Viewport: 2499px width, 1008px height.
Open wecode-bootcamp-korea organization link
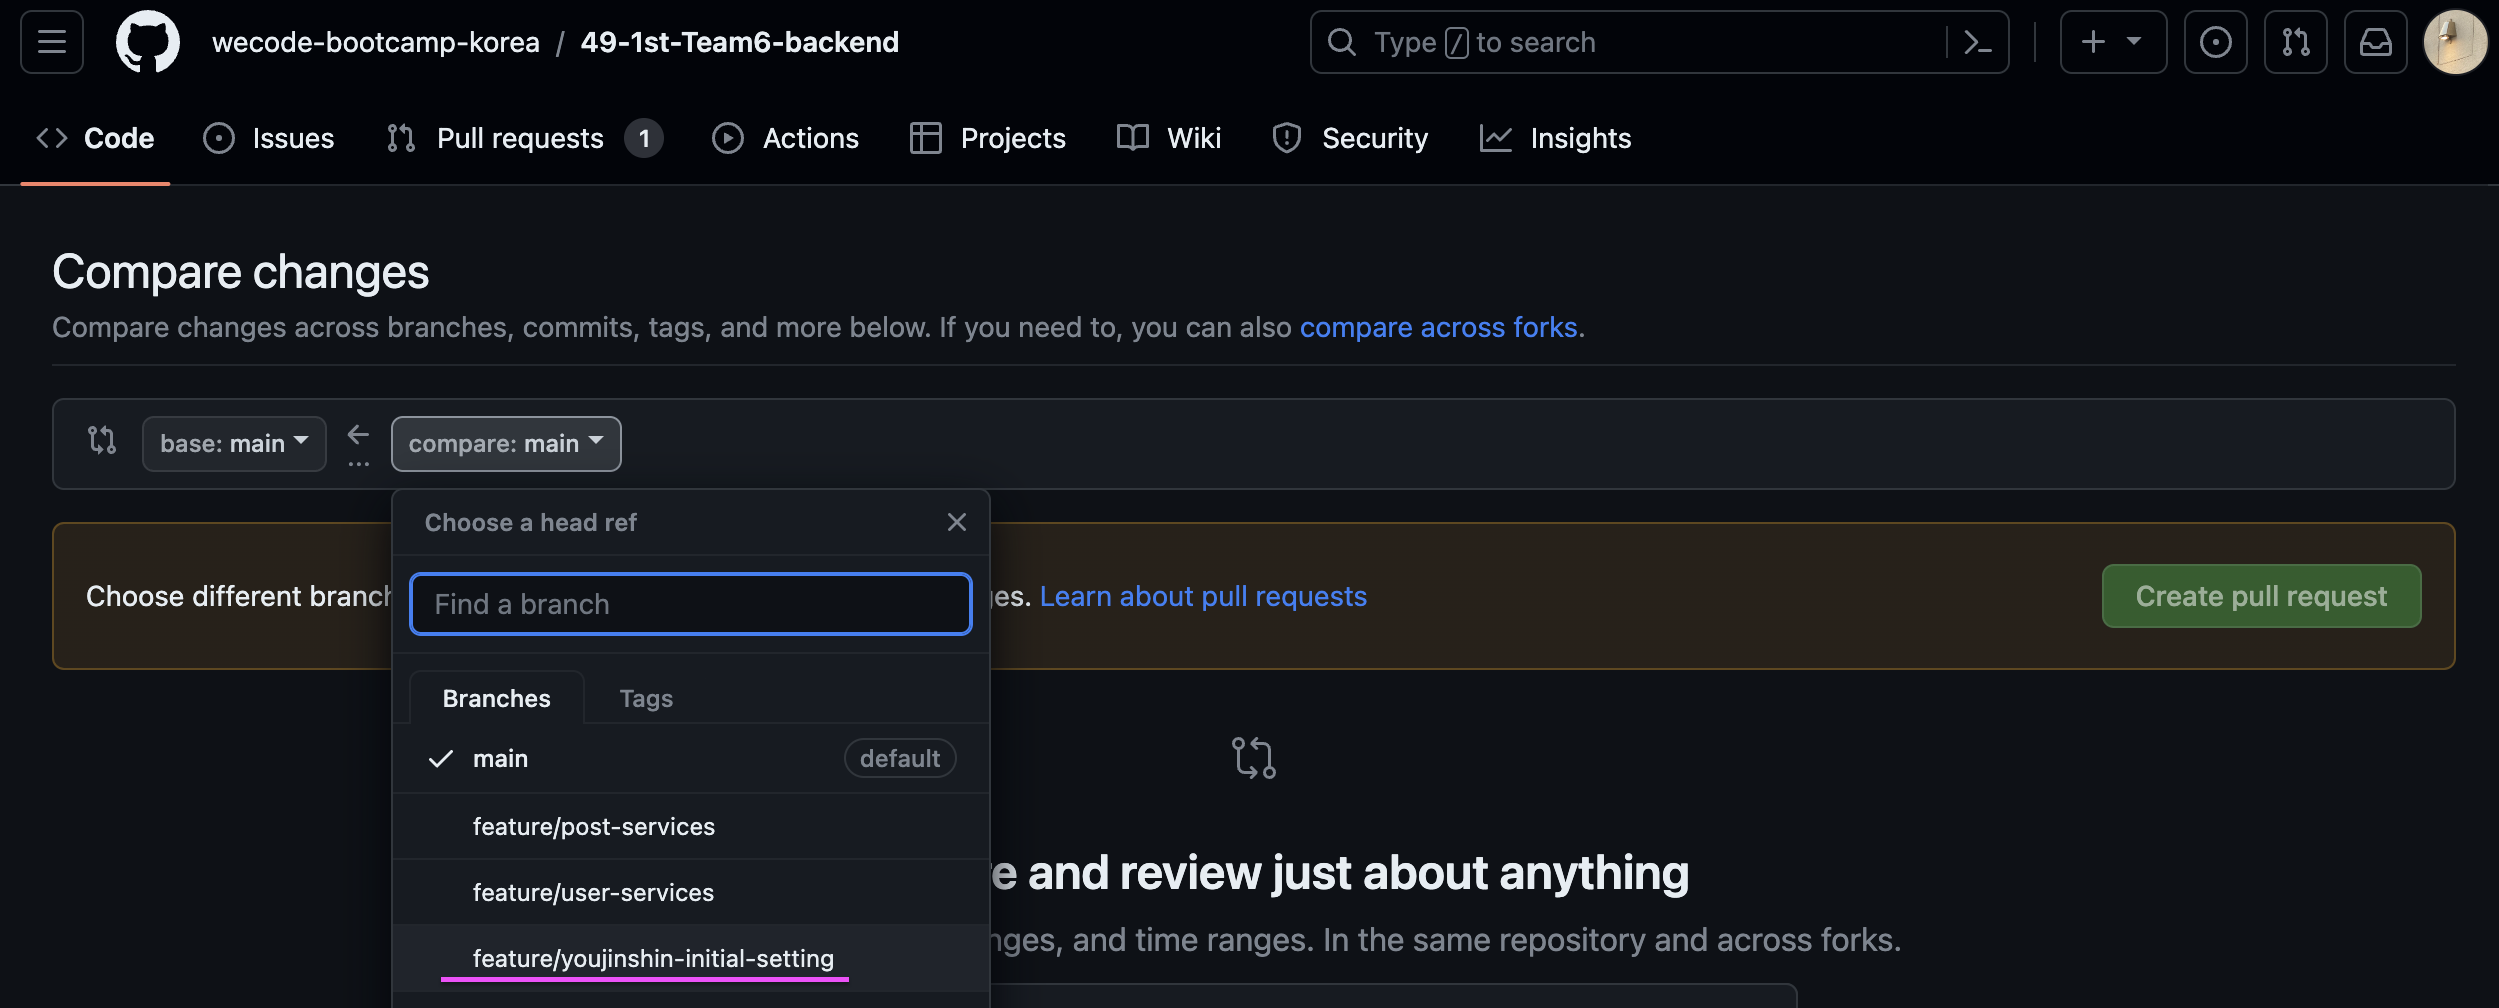tap(376, 42)
